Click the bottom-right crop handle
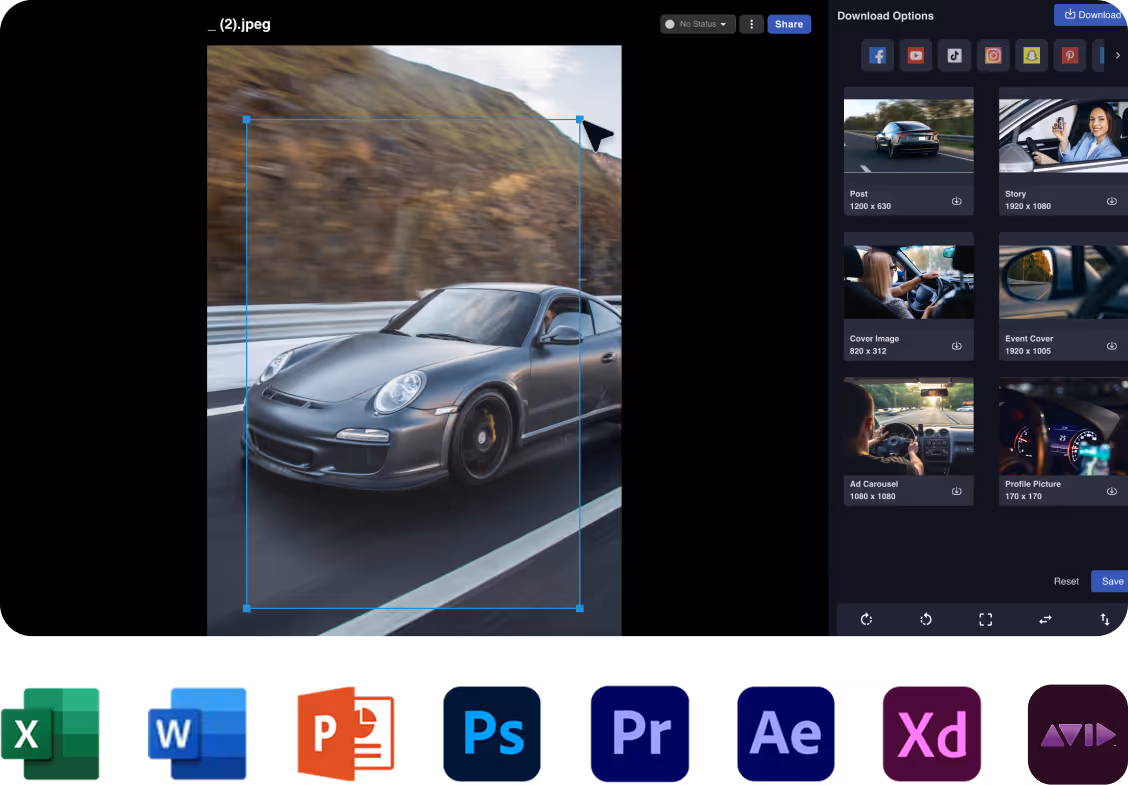This screenshot has height=785, width=1128. (580, 609)
